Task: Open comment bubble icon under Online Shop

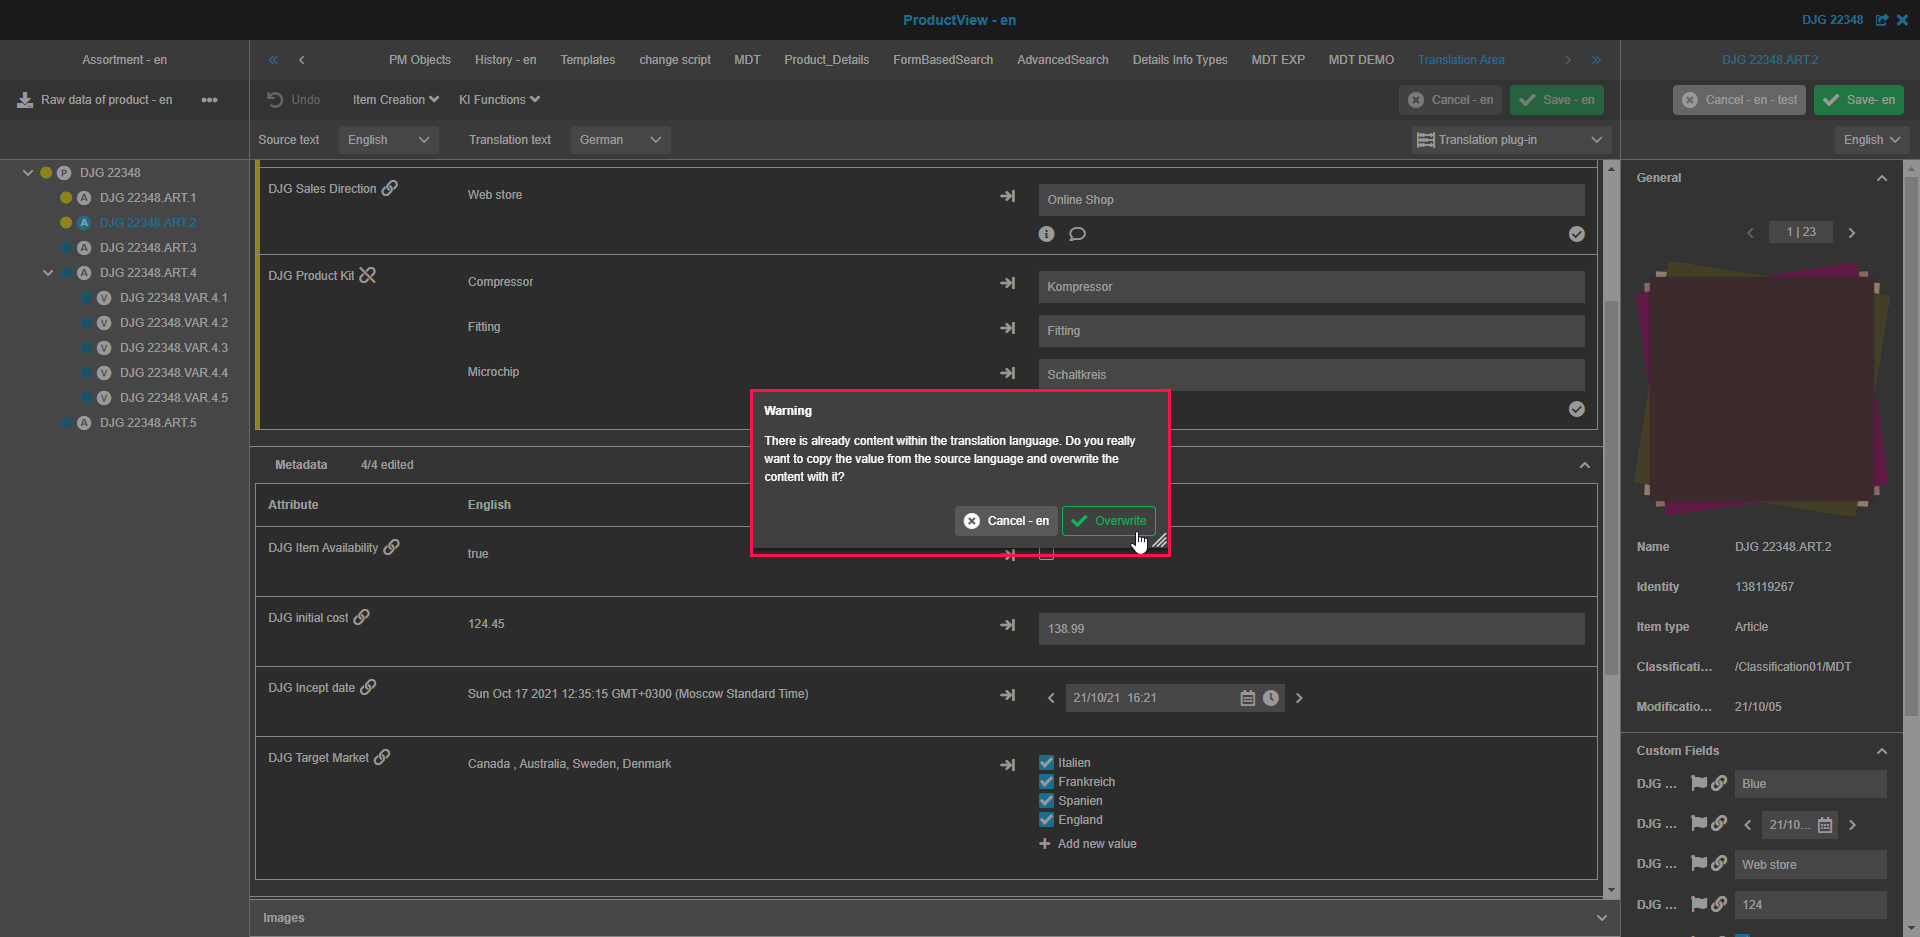Action: [1077, 234]
